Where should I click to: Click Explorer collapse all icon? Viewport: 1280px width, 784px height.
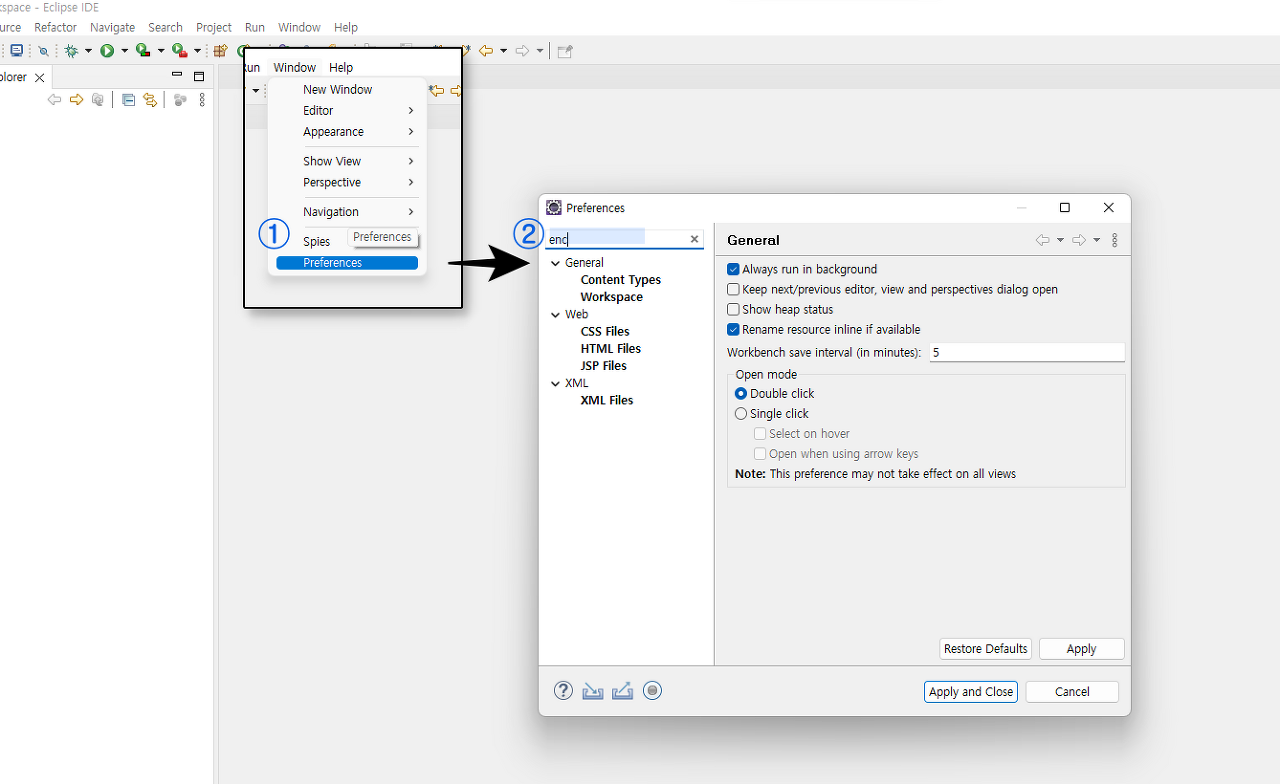pos(128,100)
